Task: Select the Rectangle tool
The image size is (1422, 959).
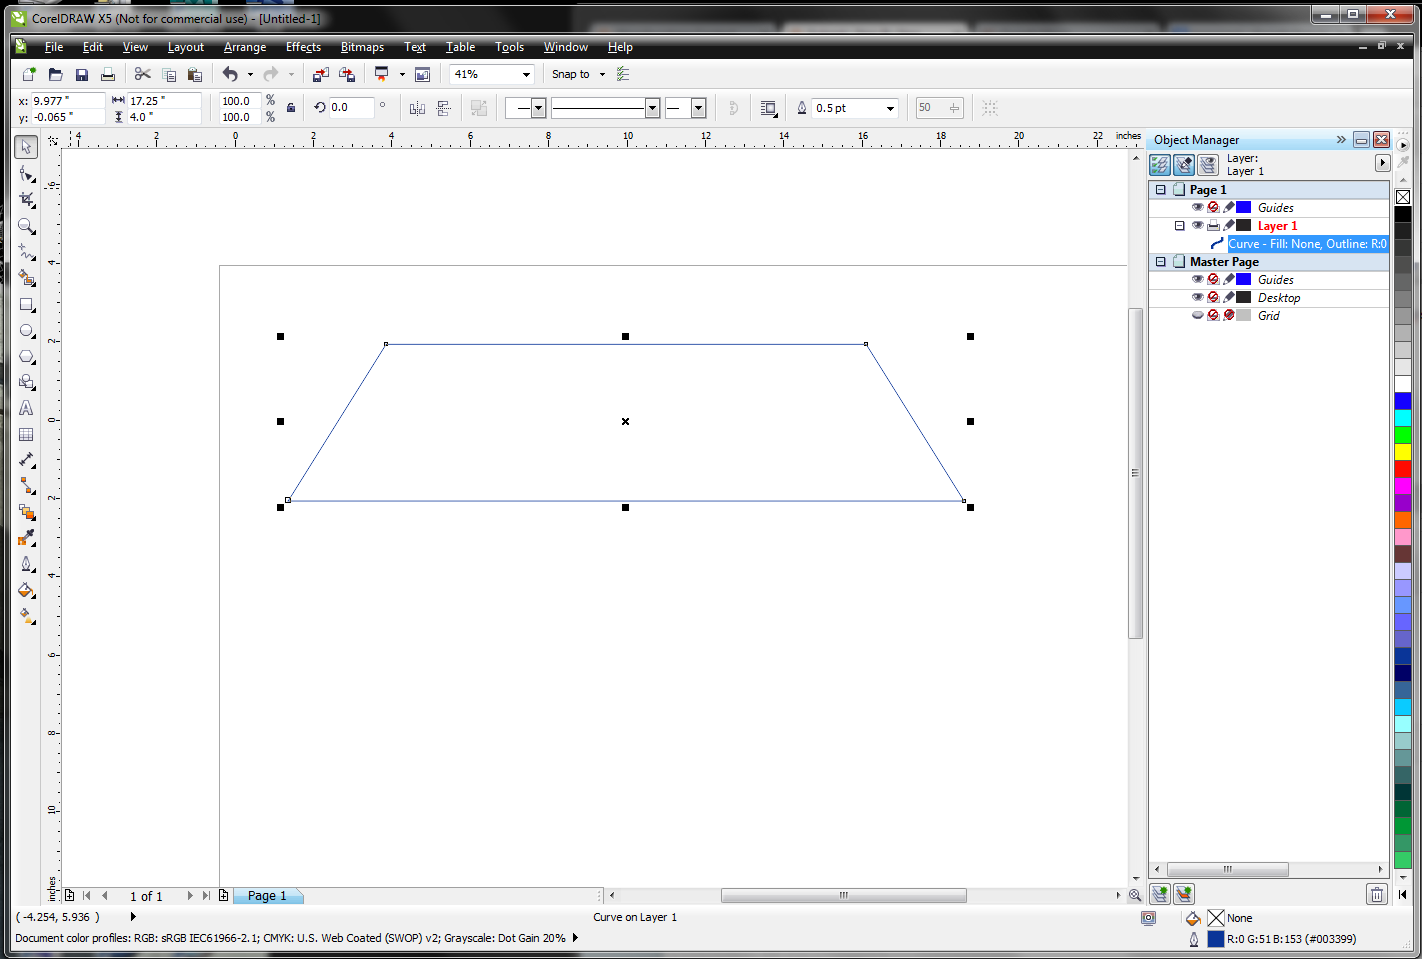Action: coord(27,304)
